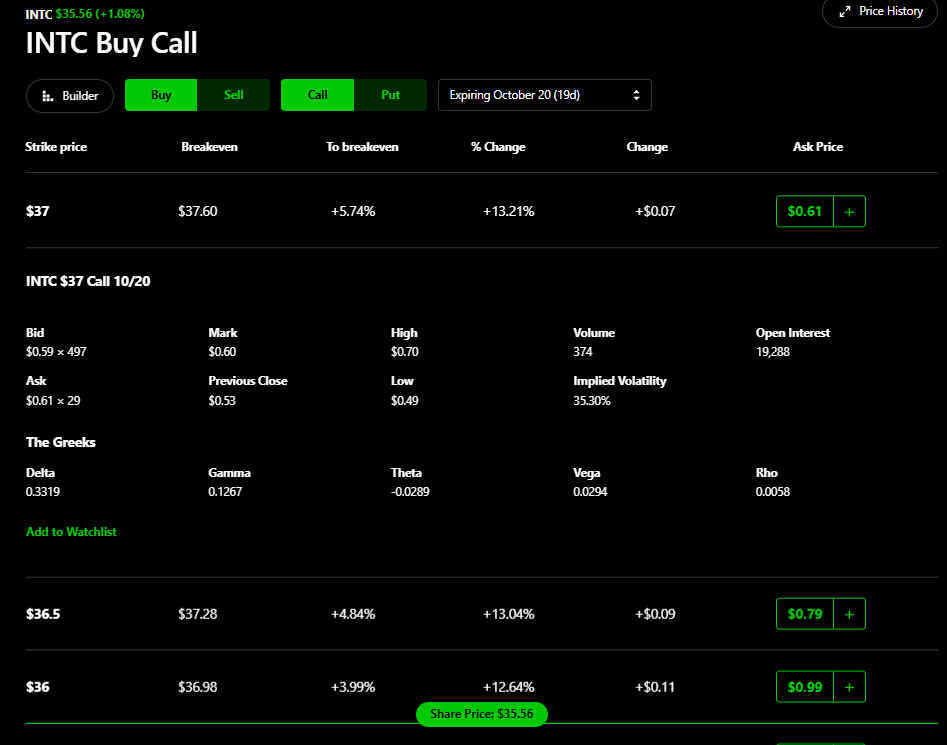
Task: Select the Buy toggle option
Action: click(161, 95)
